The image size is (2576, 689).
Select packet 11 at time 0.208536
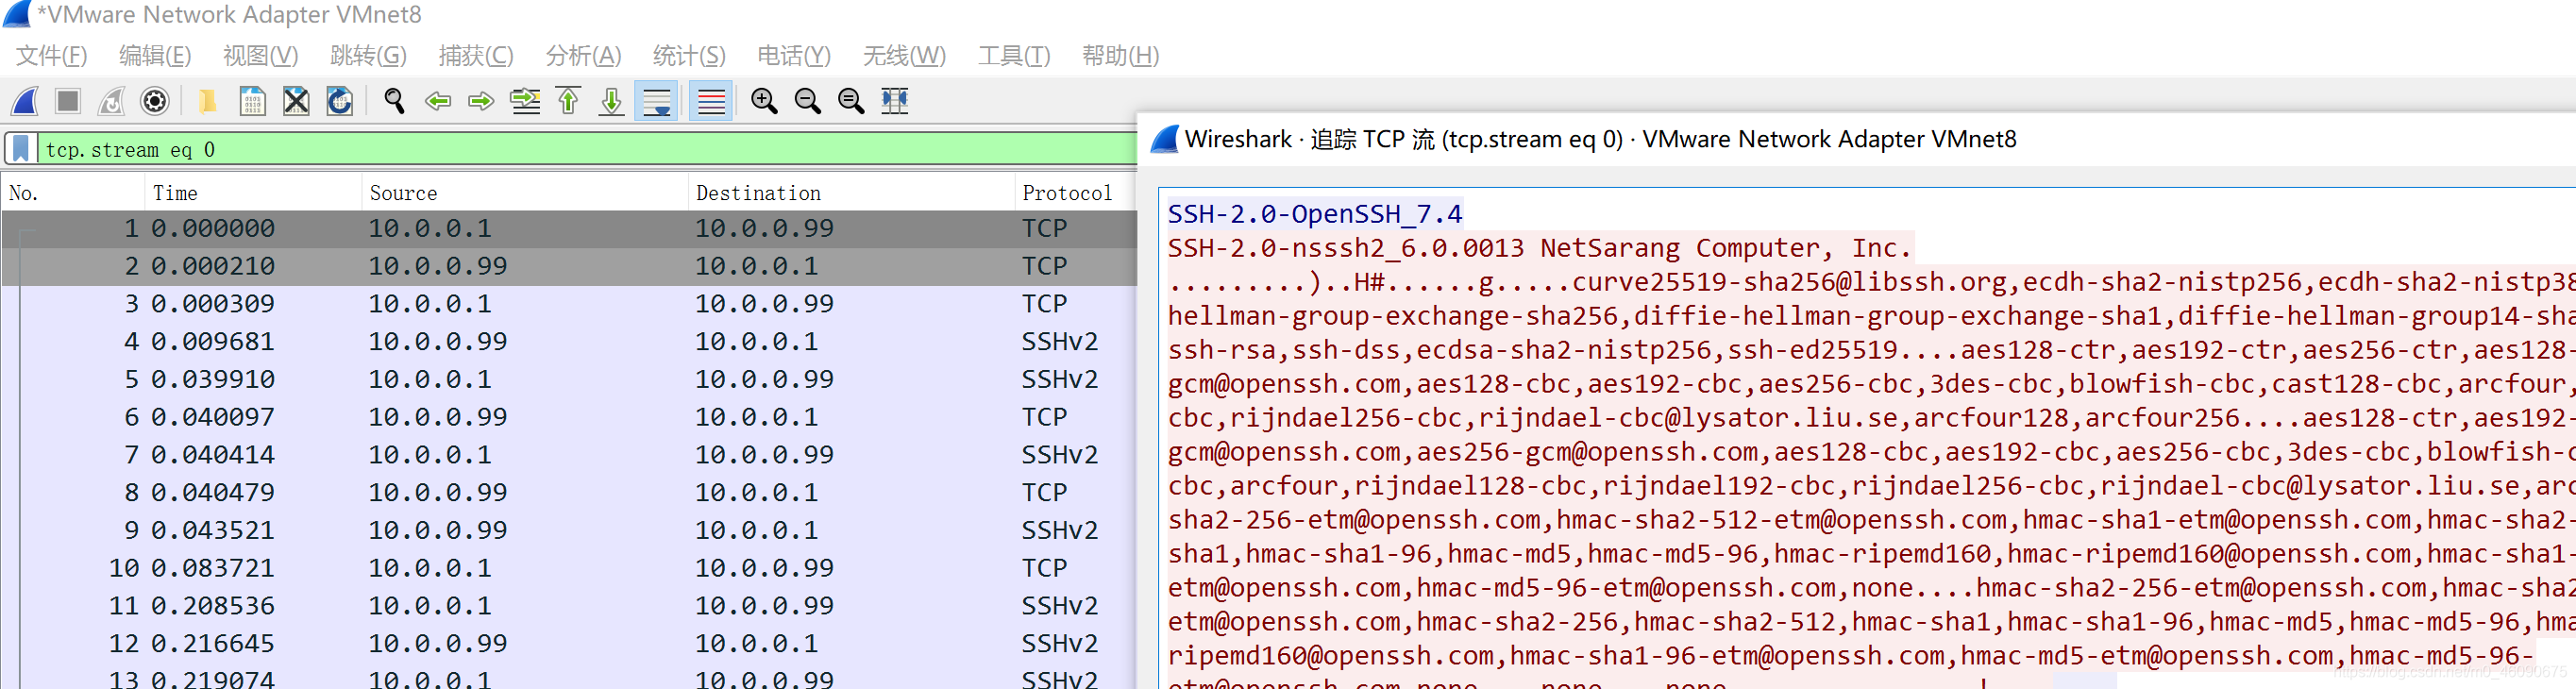pyautogui.click(x=570, y=606)
